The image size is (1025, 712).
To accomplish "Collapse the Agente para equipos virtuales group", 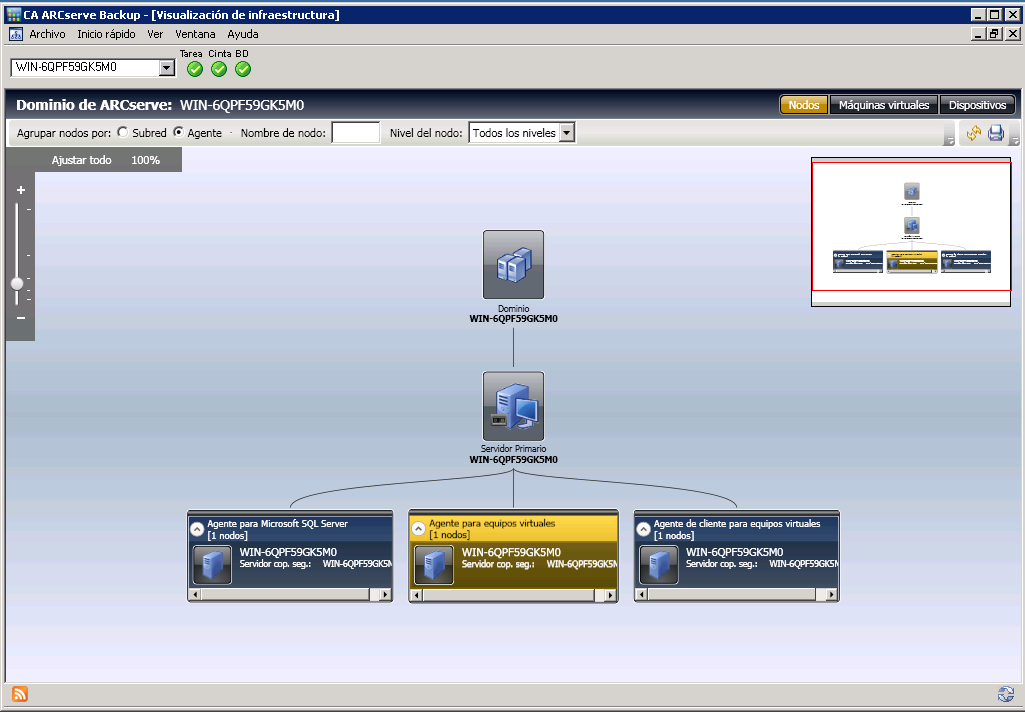I will (x=418, y=529).
